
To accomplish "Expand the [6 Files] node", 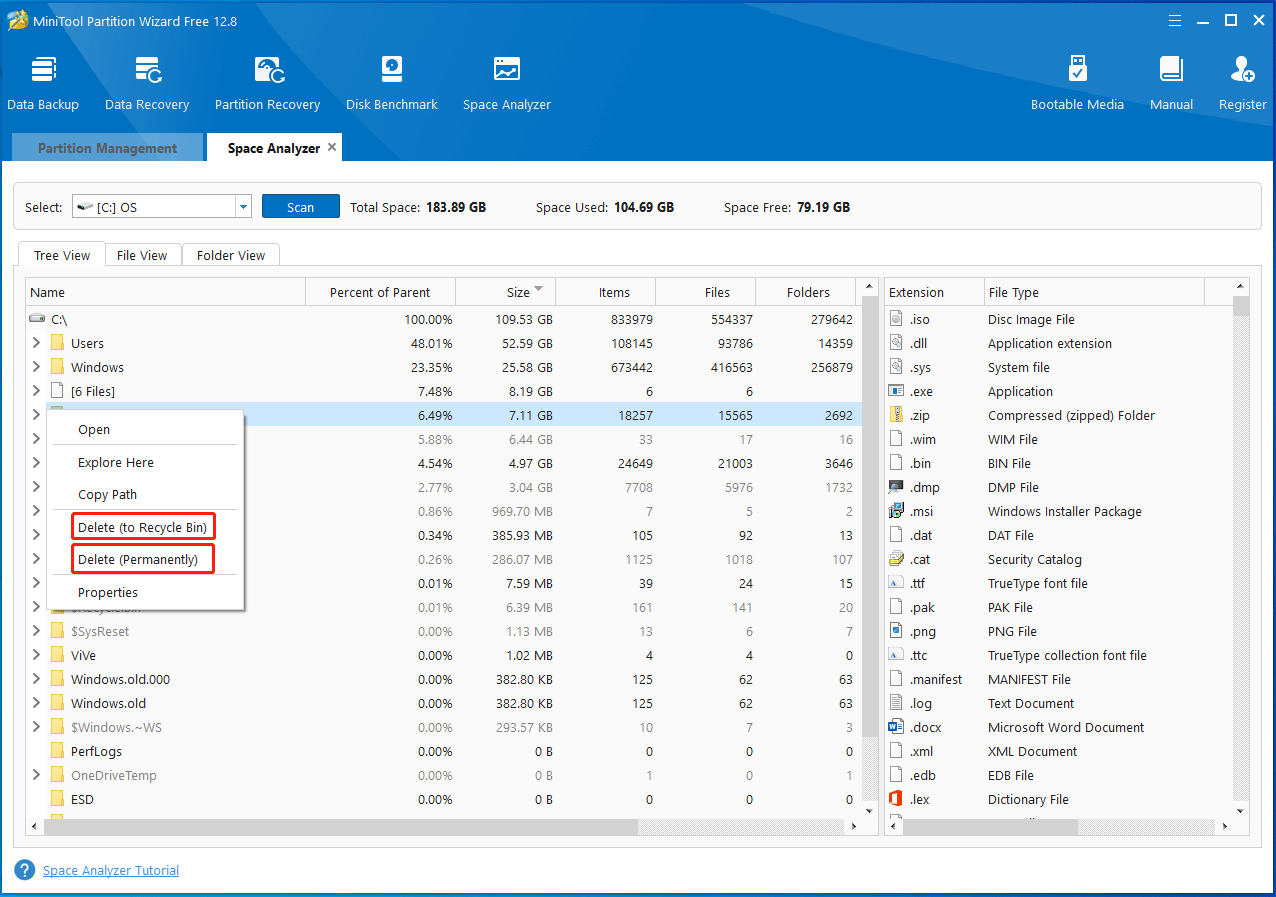I will click(x=36, y=391).
